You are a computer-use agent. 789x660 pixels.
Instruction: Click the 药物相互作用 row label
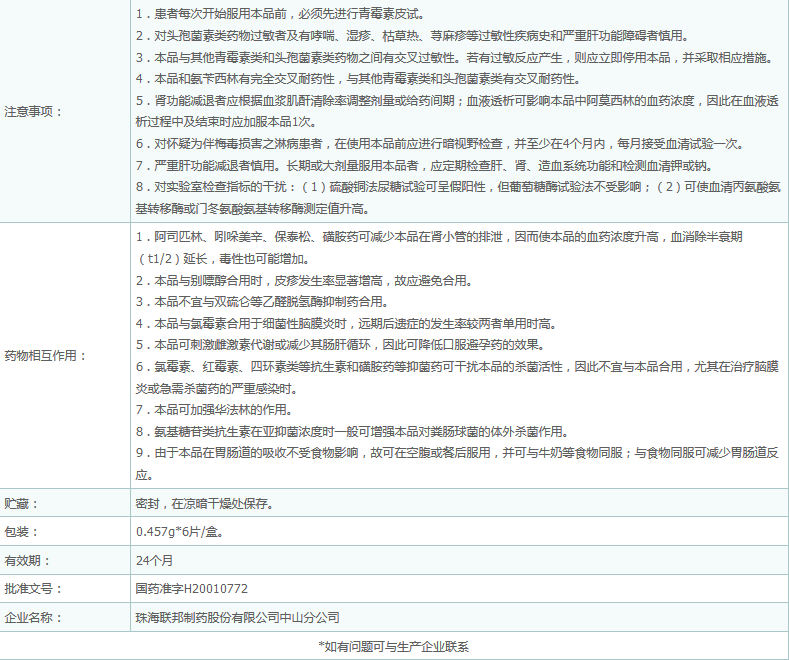pyautogui.click(x=45, y=356)
